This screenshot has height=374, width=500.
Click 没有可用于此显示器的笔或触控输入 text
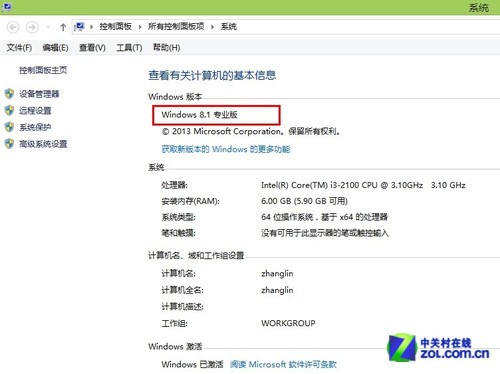(325, 233)
